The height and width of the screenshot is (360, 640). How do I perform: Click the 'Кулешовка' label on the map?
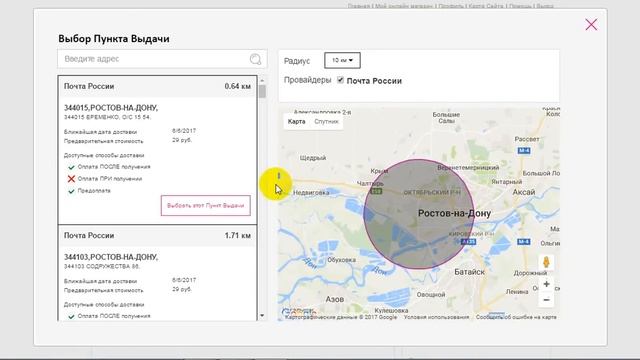coord(391,311)
